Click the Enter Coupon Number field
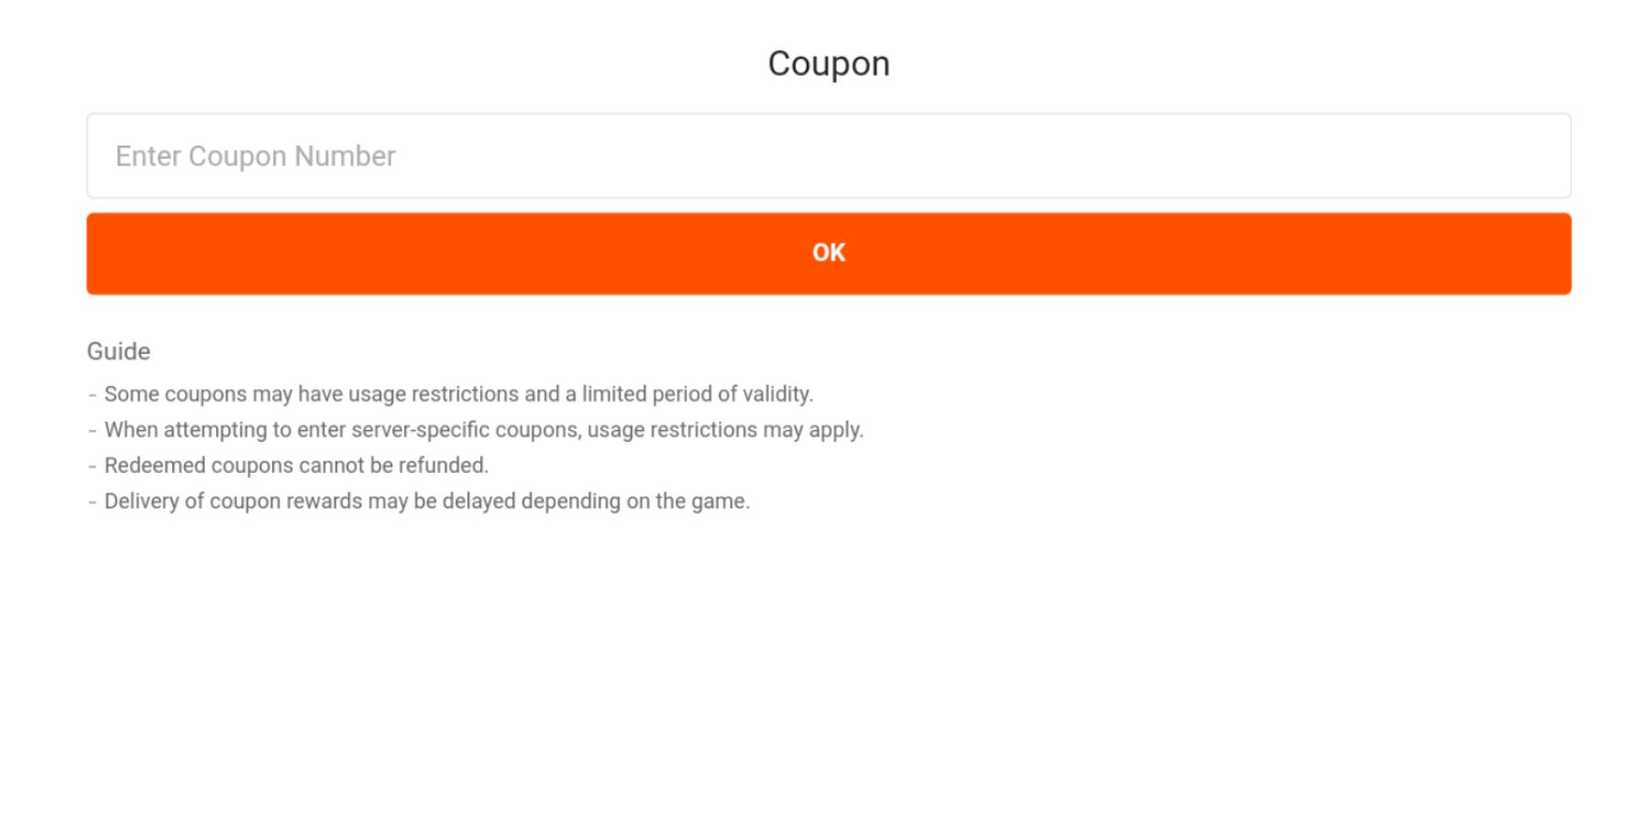This screenshot has width=1650, height=825. click(828, 156)
